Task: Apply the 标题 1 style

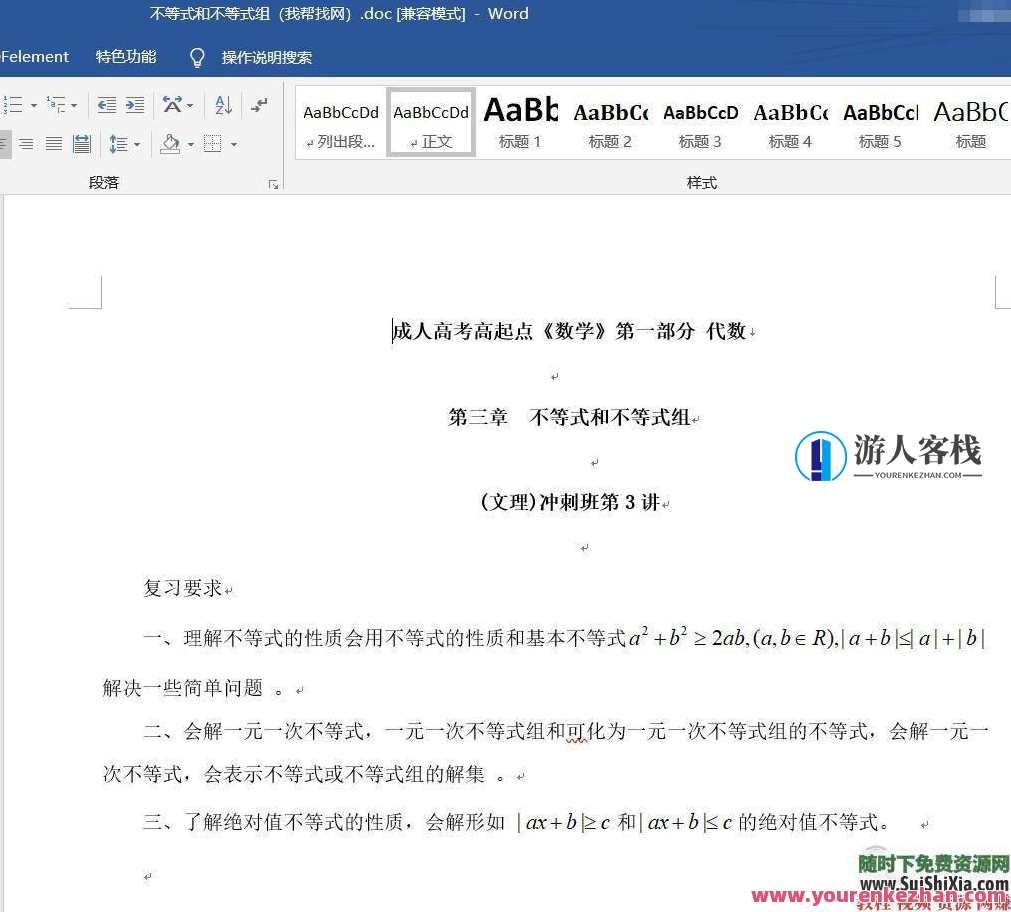Action: pos(519,122)
